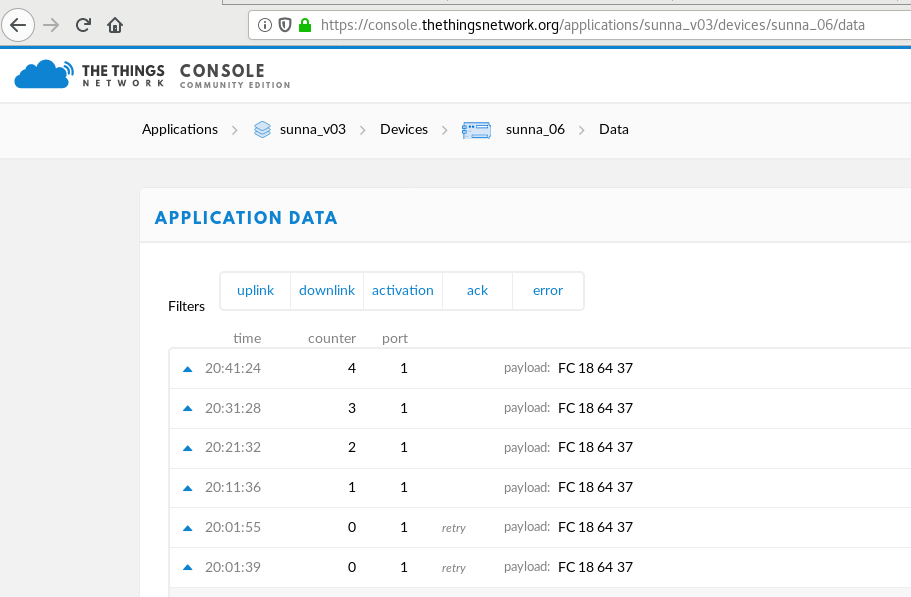Click the counter column header
Screen dimensions: 911x597
point(332,339)
